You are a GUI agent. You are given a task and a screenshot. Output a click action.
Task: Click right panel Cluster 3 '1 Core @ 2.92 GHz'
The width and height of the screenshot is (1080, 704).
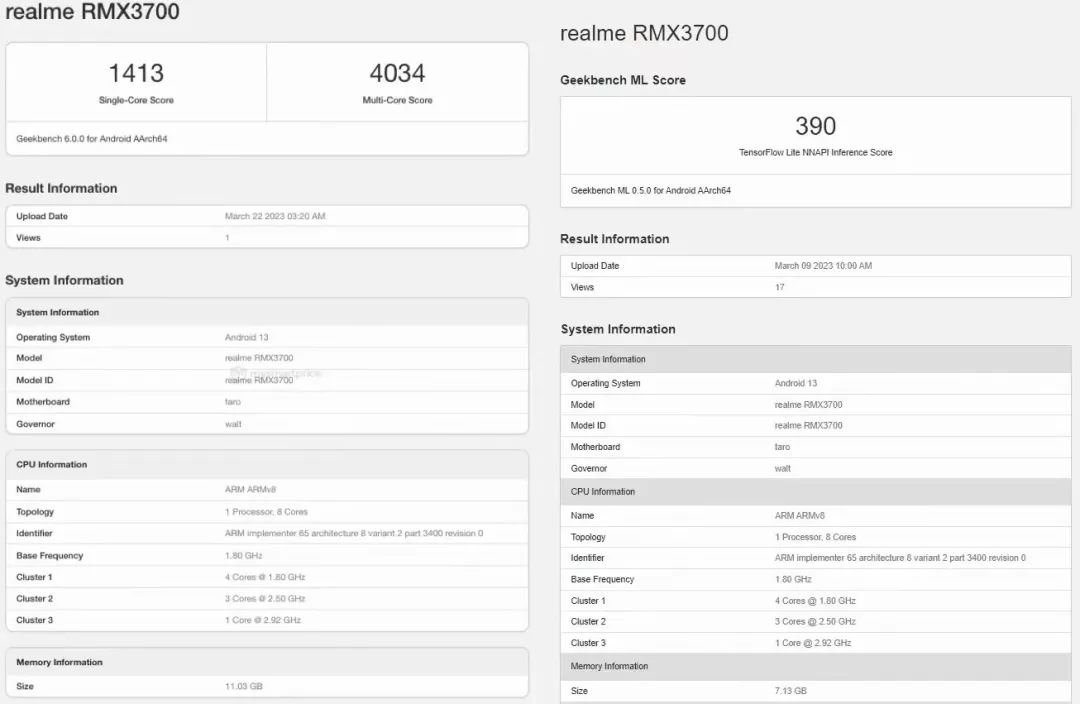point(813,643)
